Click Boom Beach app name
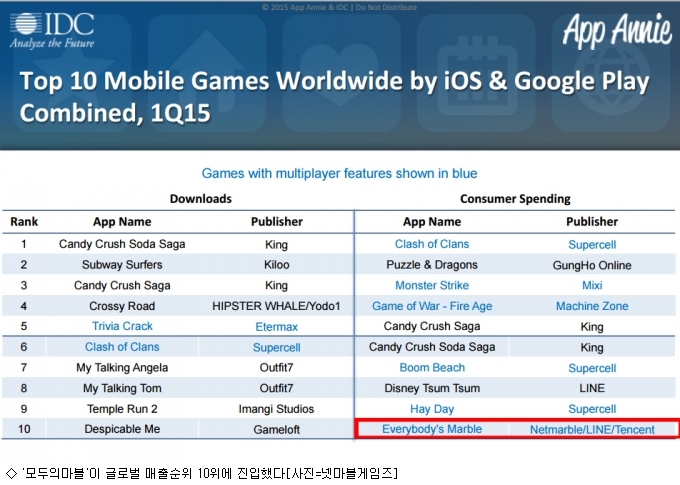The height and width of the screenshot is (485, 680). pos(432,368)
